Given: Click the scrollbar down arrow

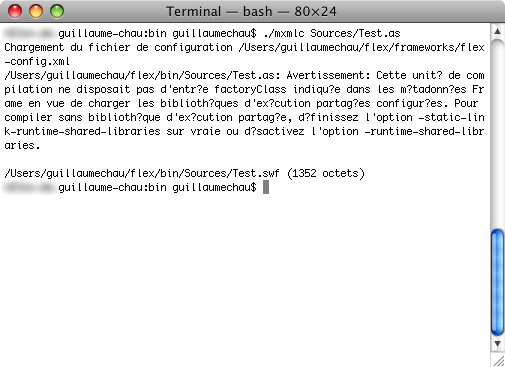Looking at the screenshot, I should pos(497,344).
